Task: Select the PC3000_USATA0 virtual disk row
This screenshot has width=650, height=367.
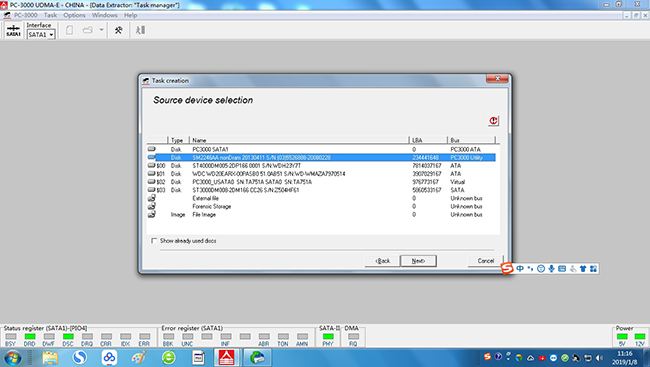Action: pyautogui.click(x=321, y=182)
